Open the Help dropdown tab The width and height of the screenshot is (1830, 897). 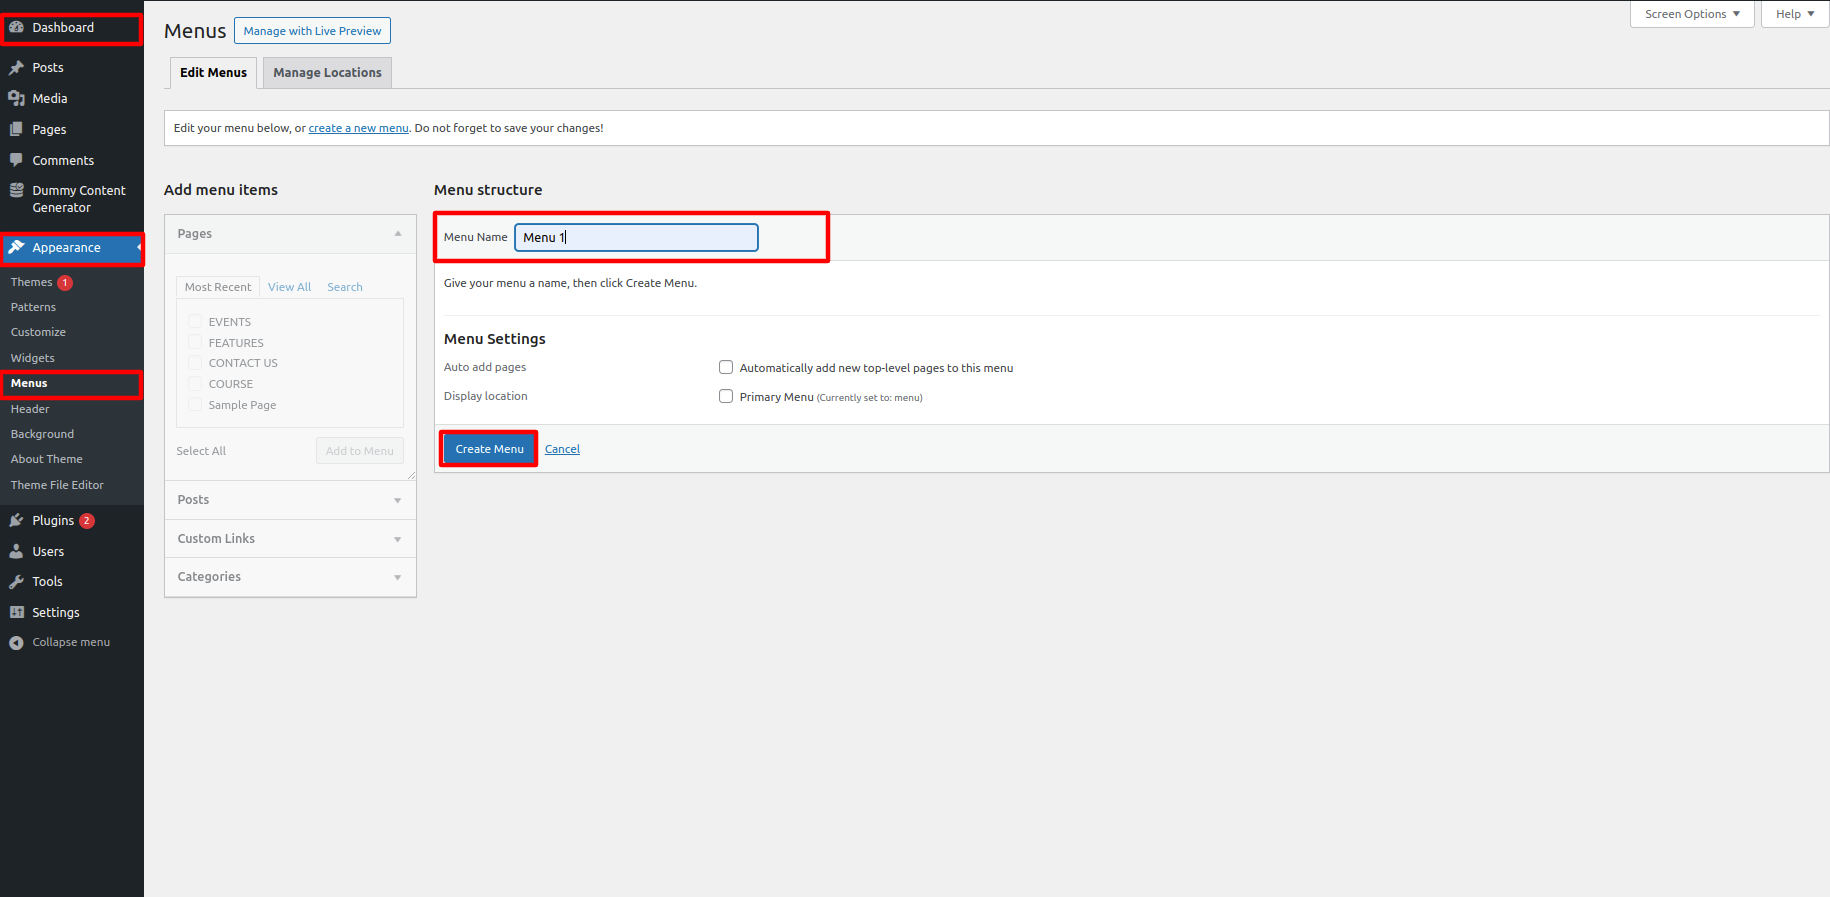[1795, 14]
